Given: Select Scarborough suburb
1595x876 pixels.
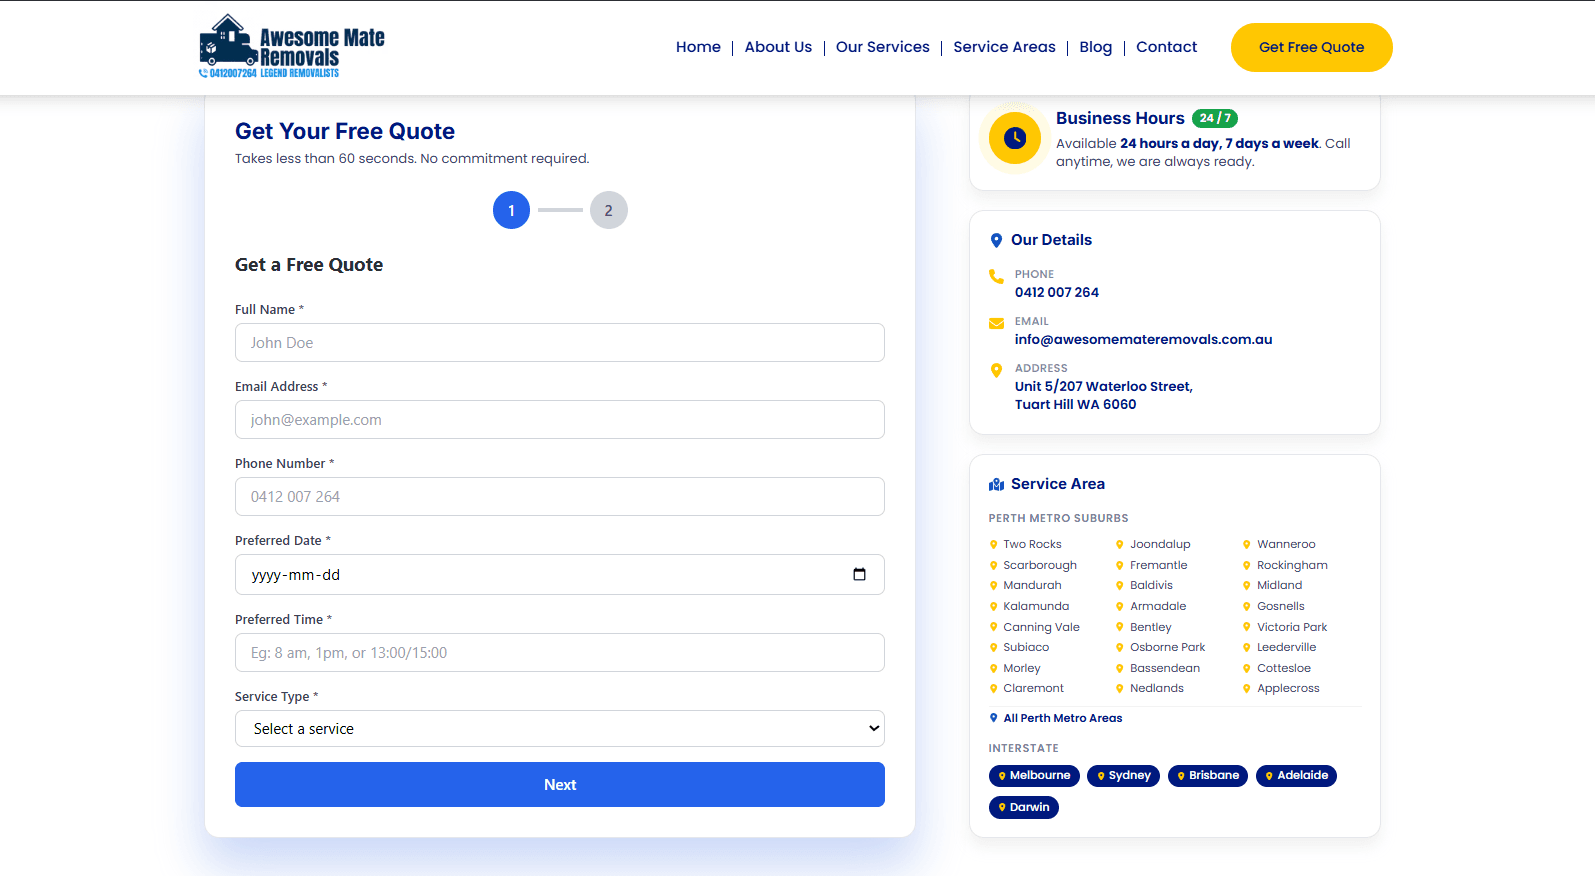Looking at the screenshot, I should tap(1040, 565).
